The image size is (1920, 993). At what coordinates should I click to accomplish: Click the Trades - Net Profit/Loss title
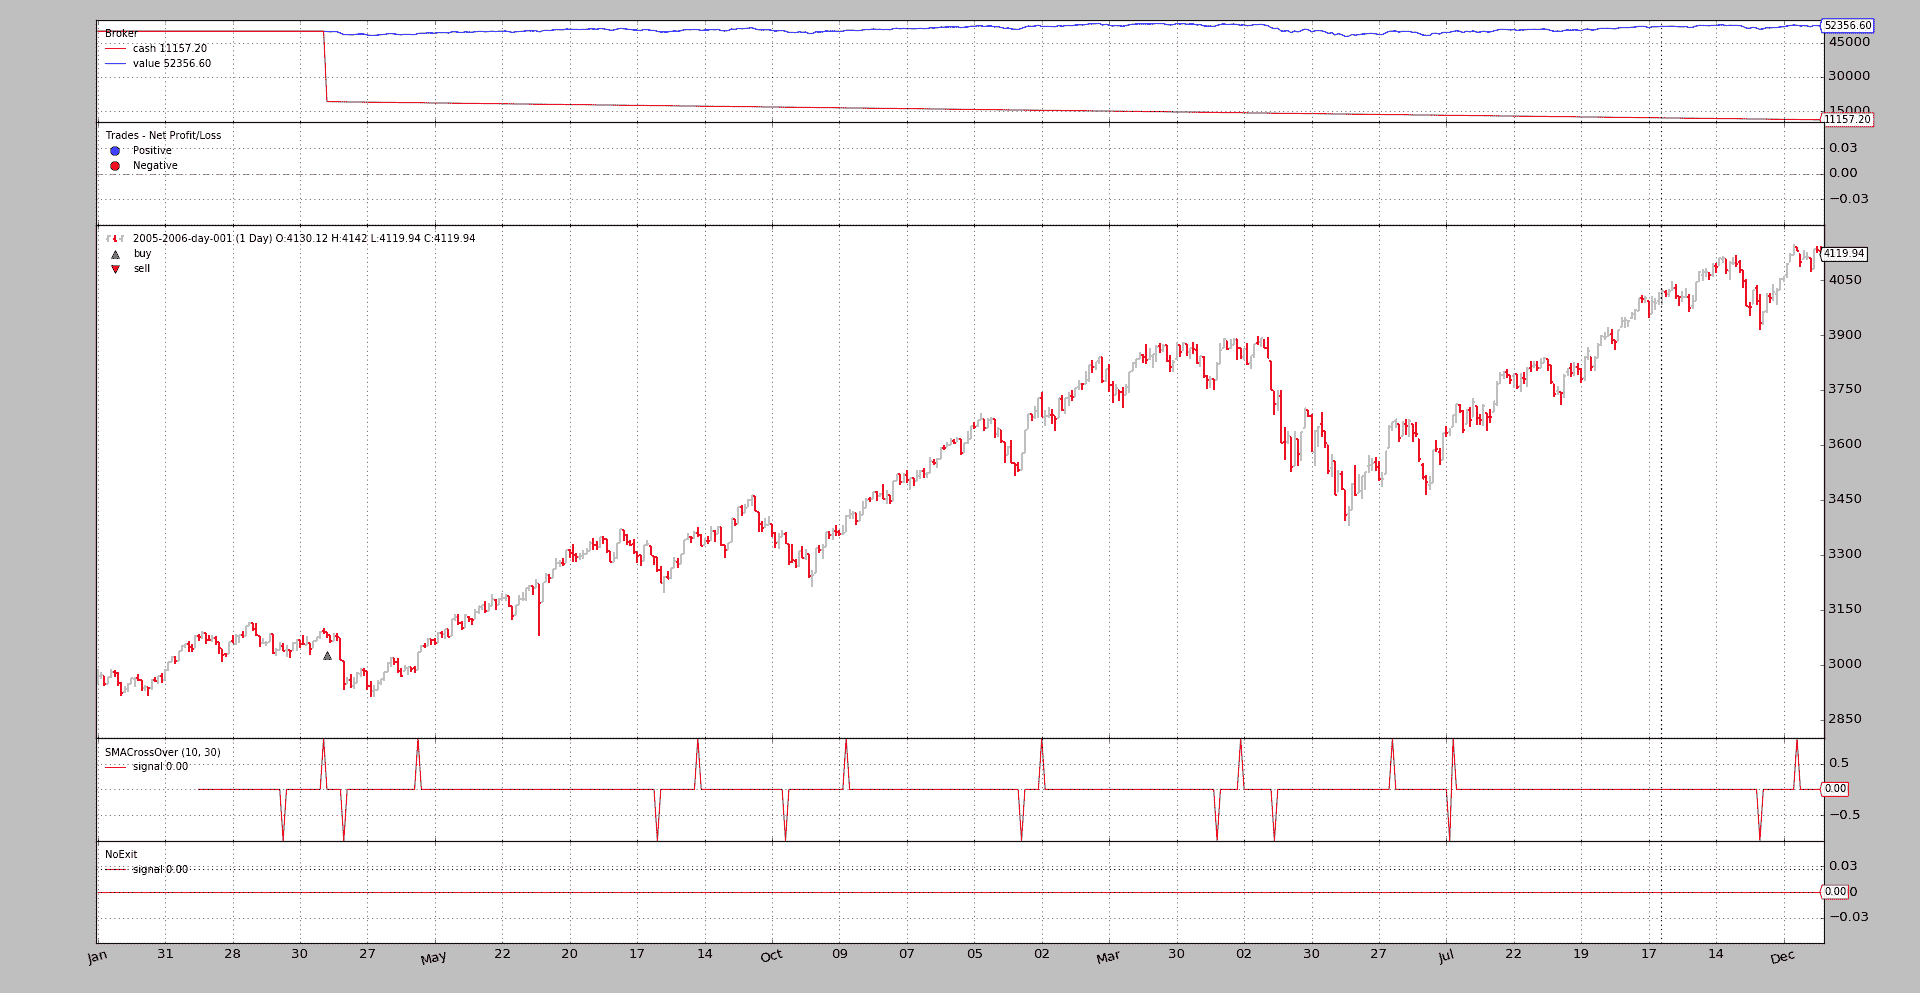point(163,136)
